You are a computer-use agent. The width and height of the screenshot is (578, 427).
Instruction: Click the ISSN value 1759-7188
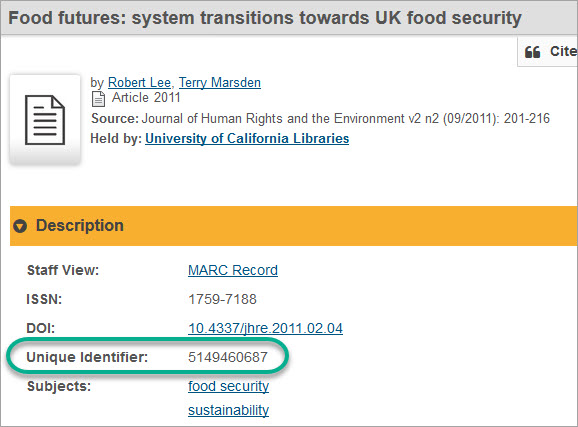[x=222, y=299]
